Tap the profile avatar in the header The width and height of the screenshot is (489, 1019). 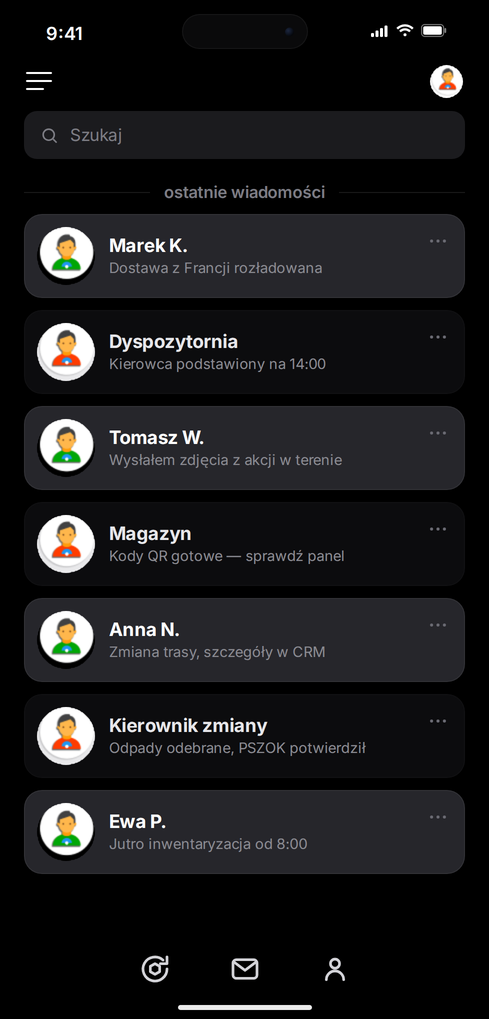446,81
